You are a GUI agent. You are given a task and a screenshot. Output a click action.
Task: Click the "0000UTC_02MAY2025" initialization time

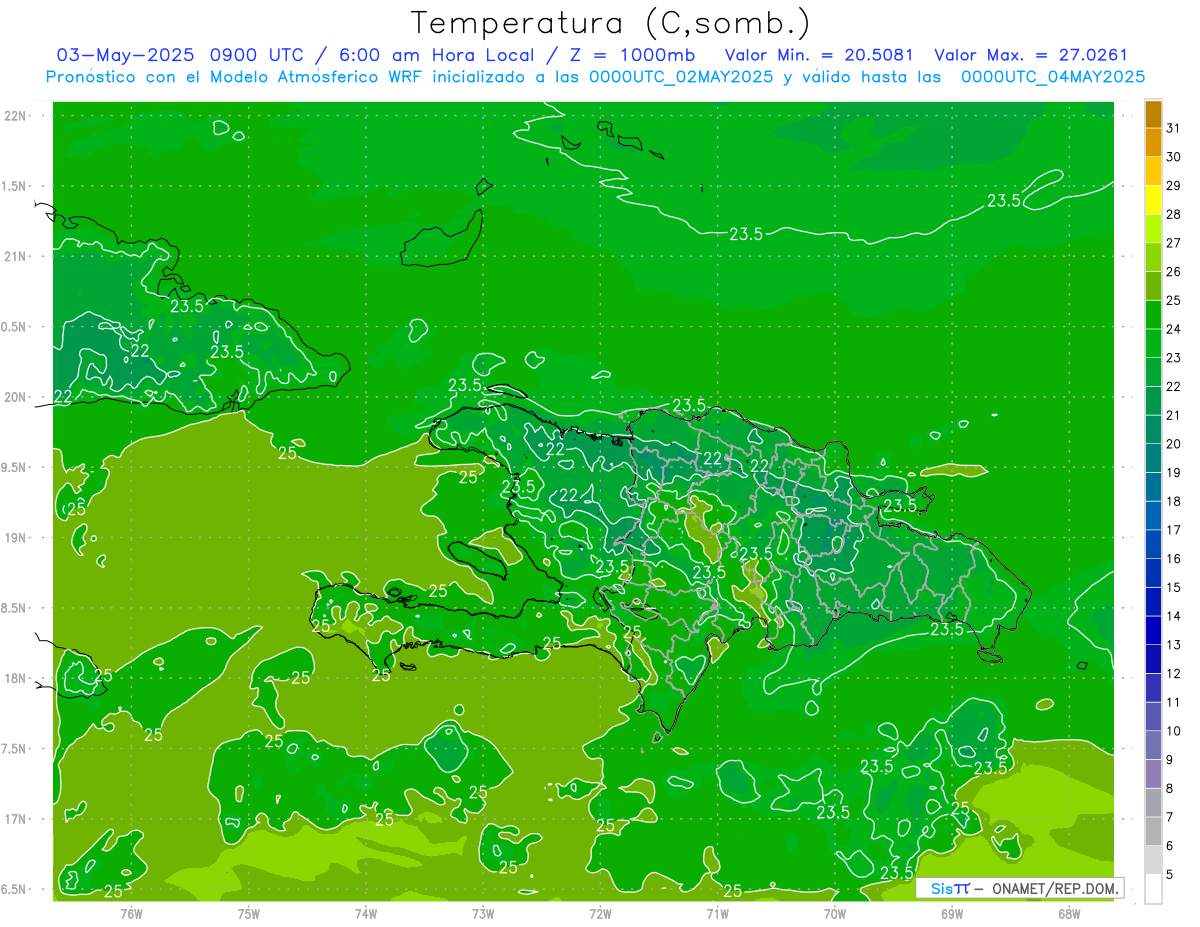[x=681, y=76]
